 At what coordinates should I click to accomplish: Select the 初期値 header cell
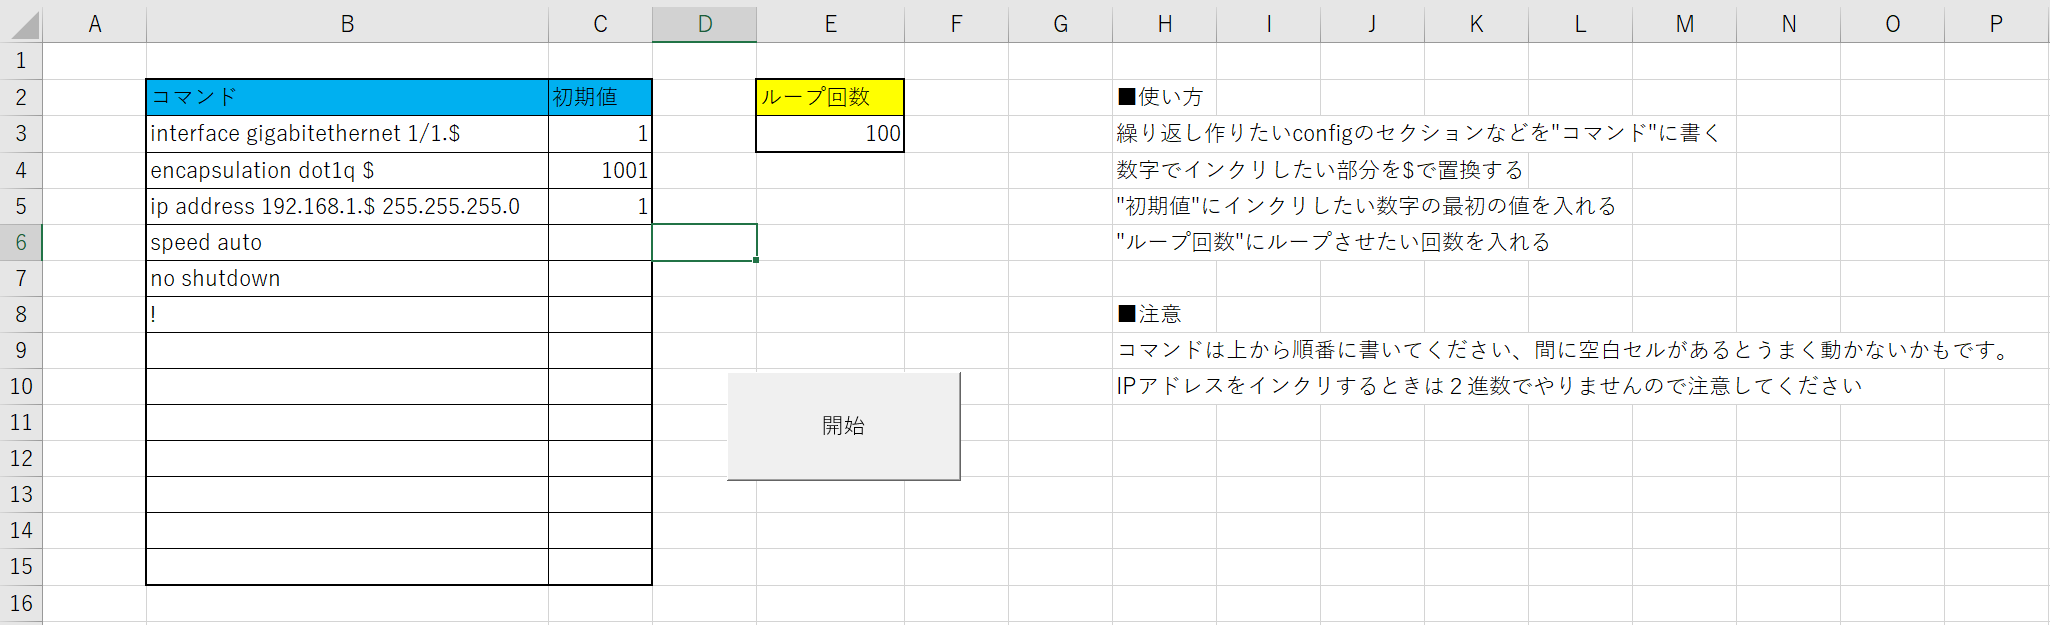(600, 97)
